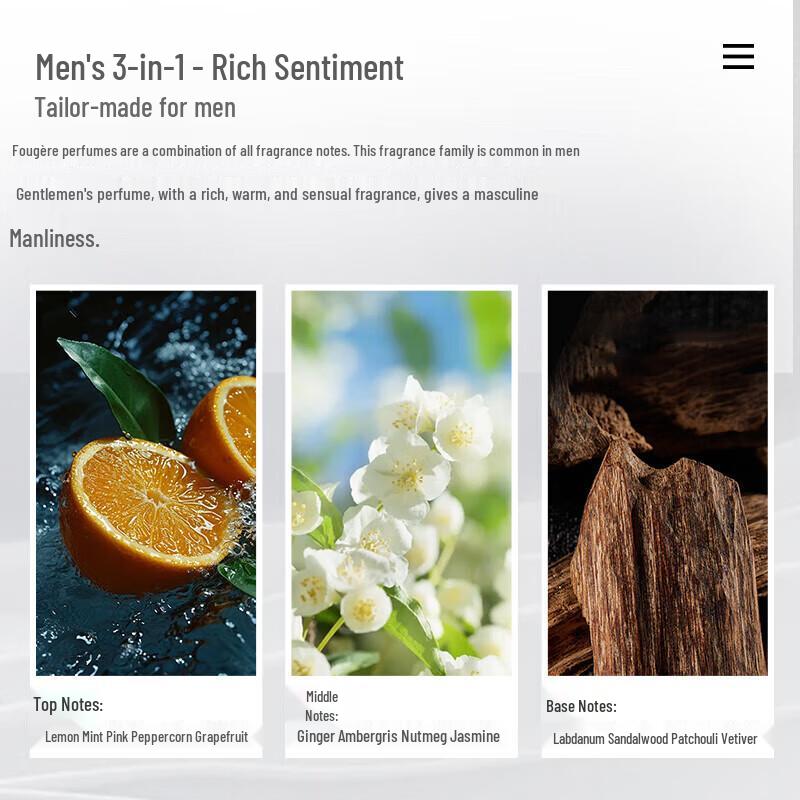
Task: Click the Fougère perfumes description line
Action: pos(296,151)
